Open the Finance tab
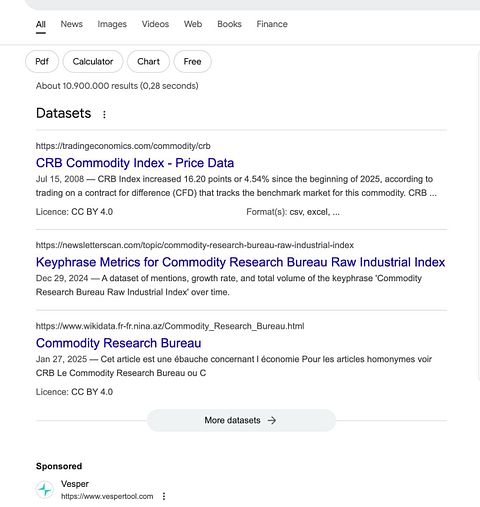This screenshot has height=507, width=480. (x=272, y=24)
